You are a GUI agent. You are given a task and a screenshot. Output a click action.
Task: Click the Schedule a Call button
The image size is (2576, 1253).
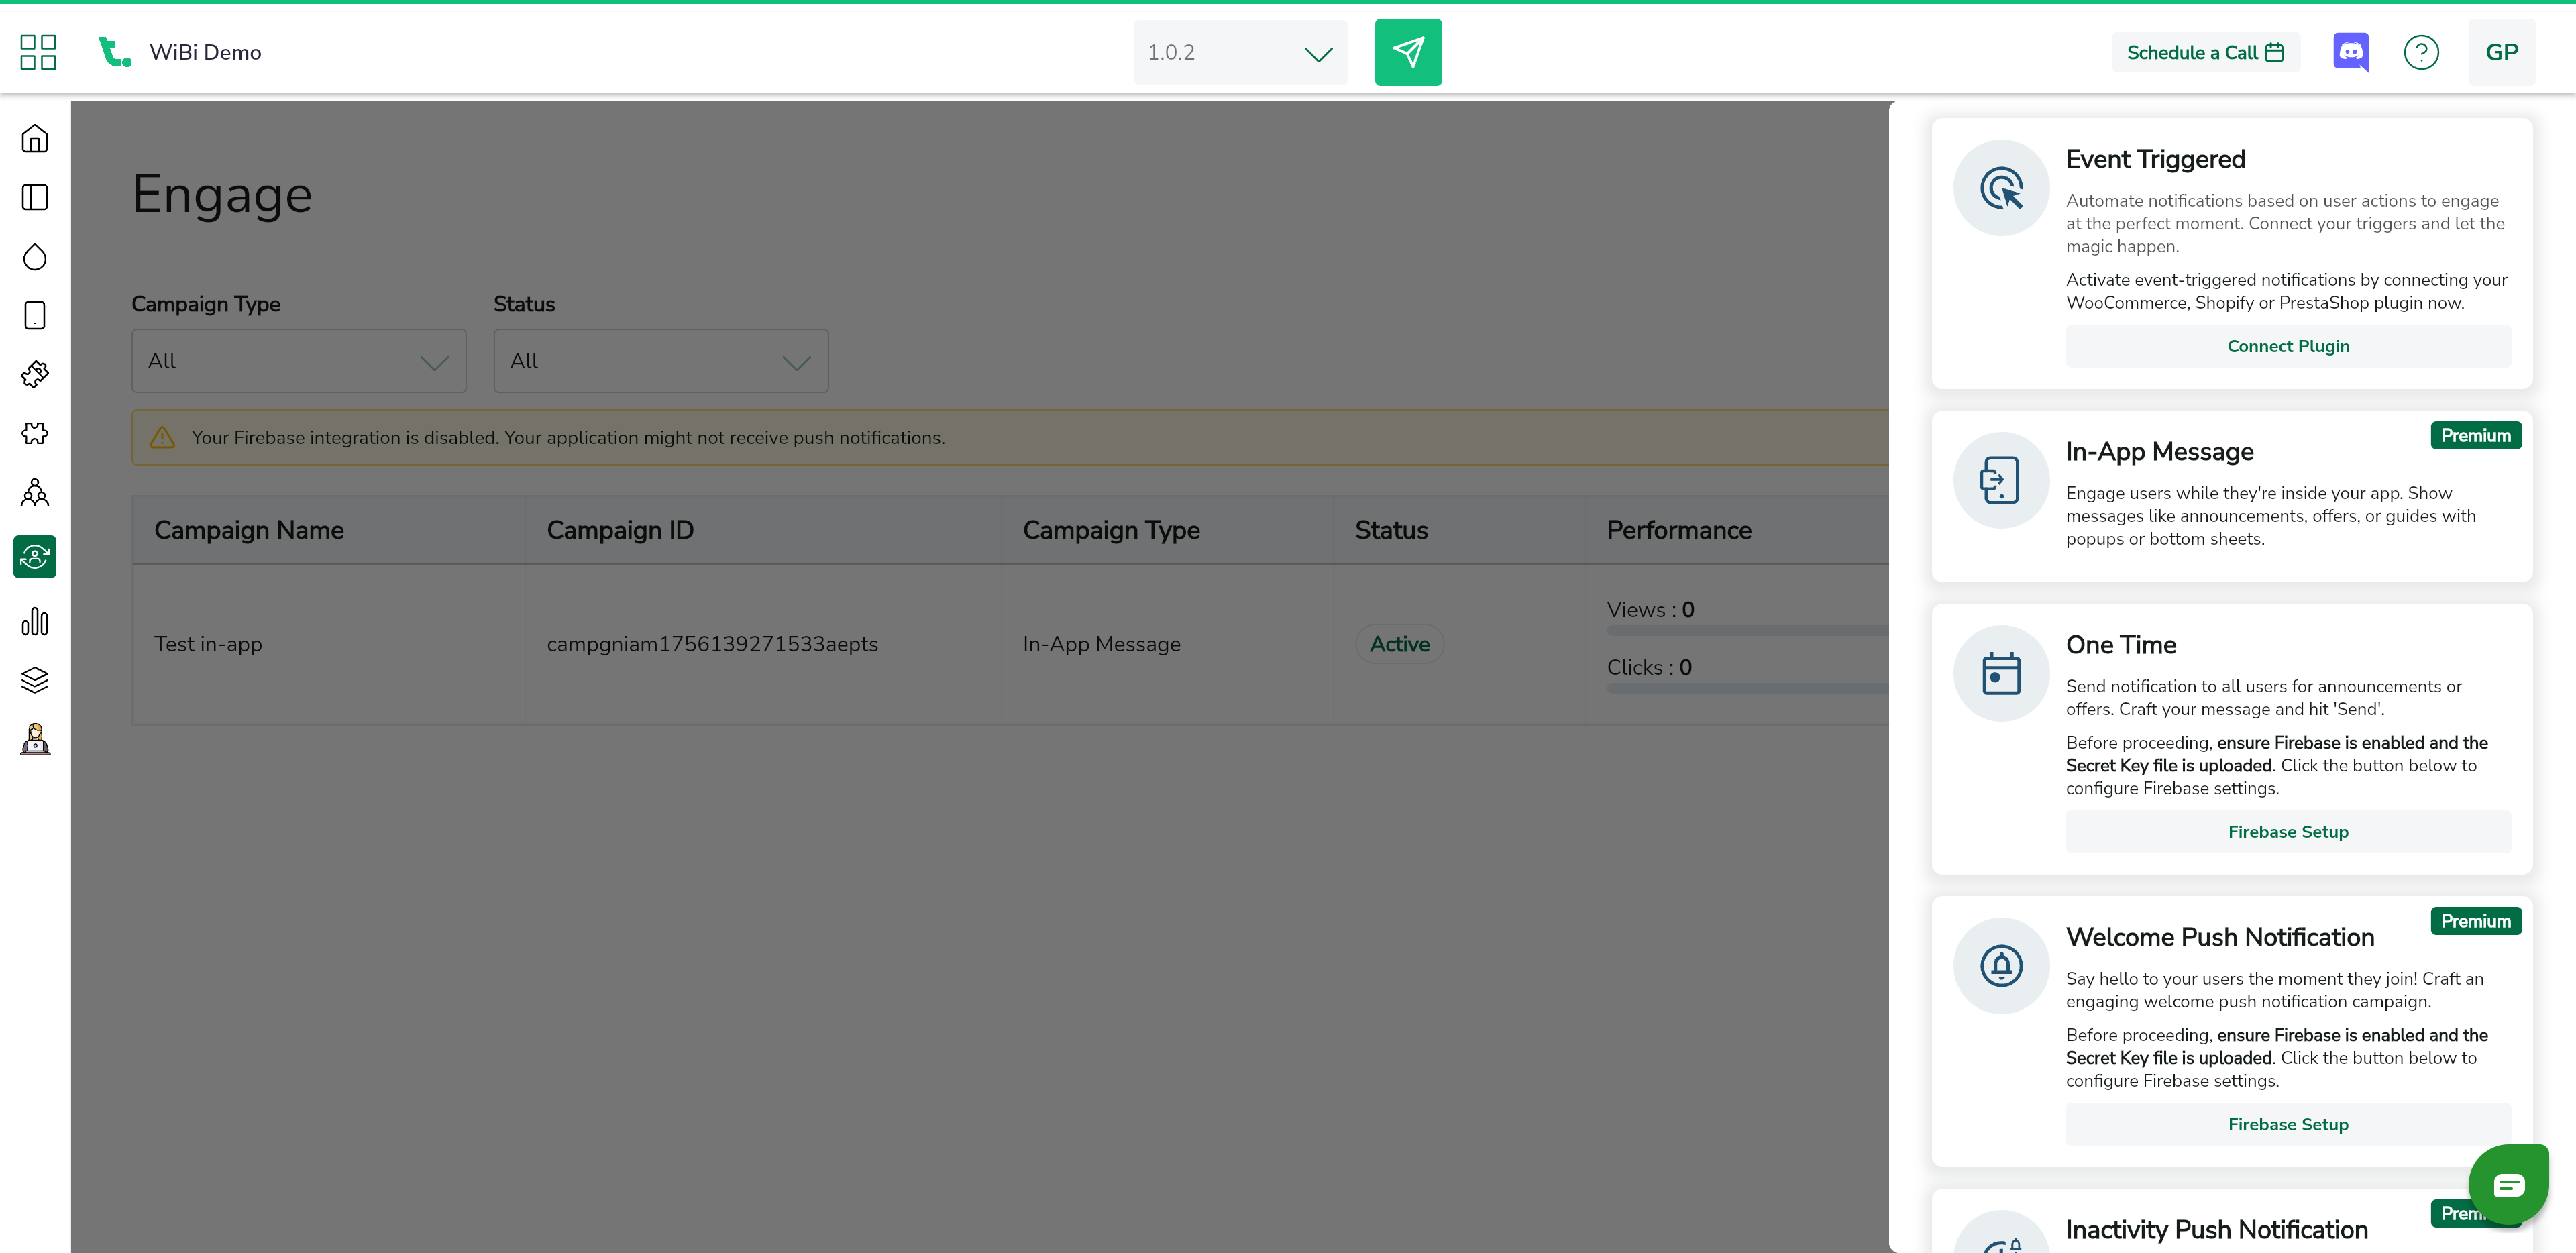coord(2205,53)
